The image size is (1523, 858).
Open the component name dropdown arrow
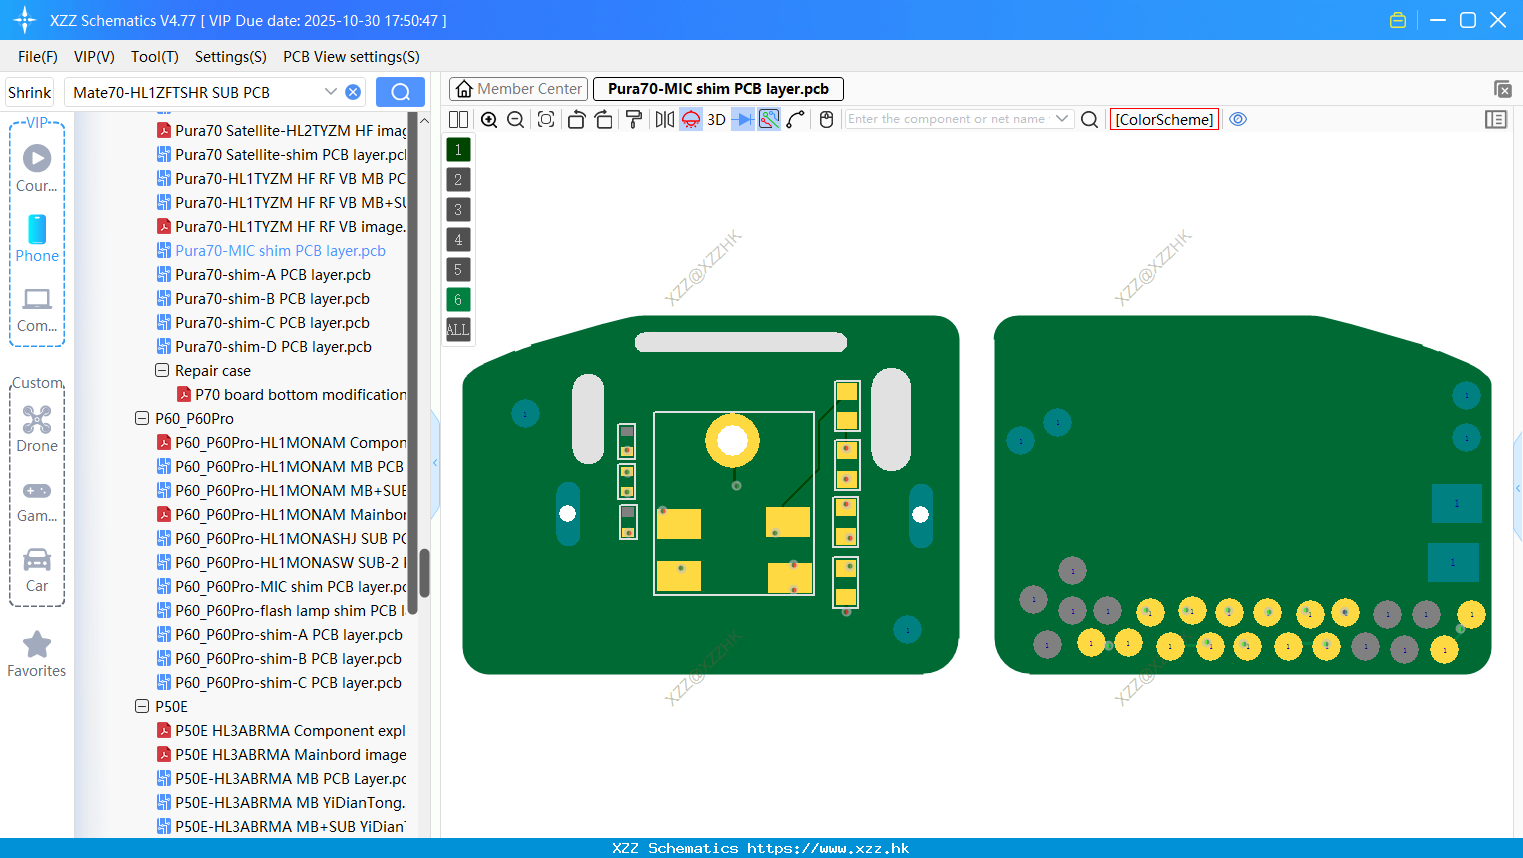coord(1062,119)
